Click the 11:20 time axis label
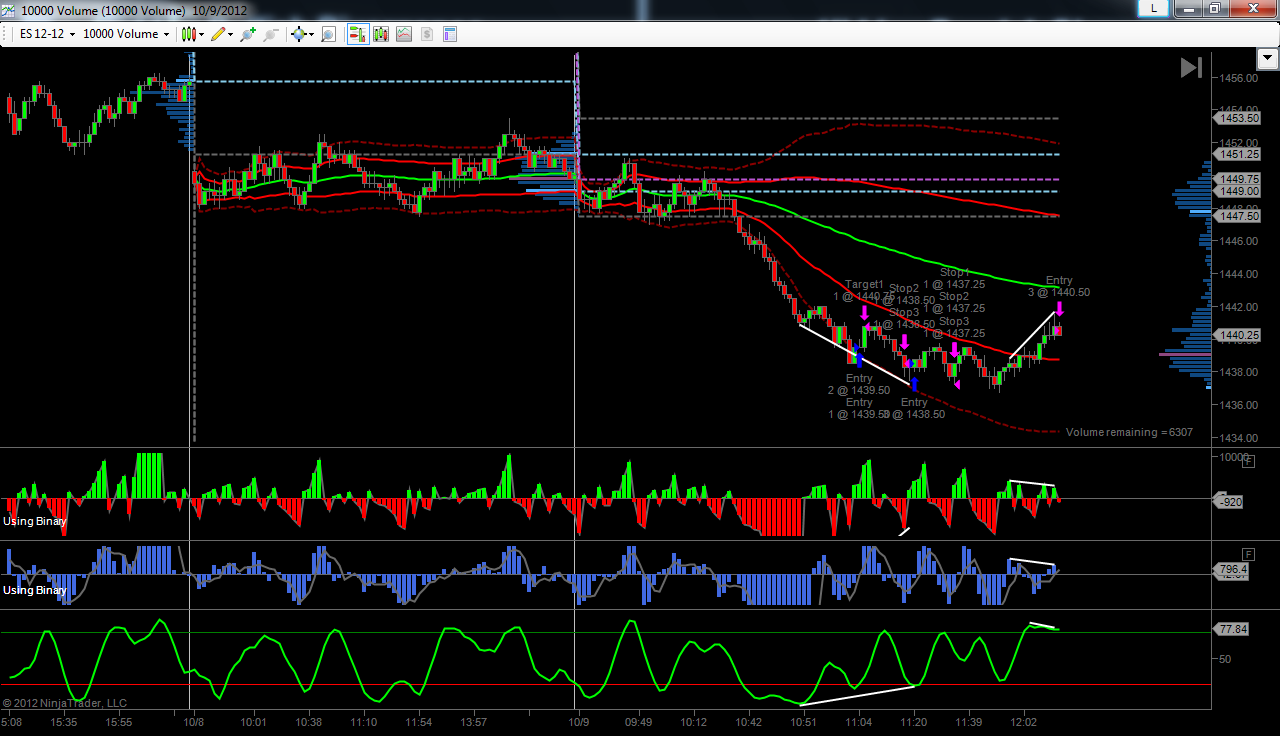 (913, 722)
